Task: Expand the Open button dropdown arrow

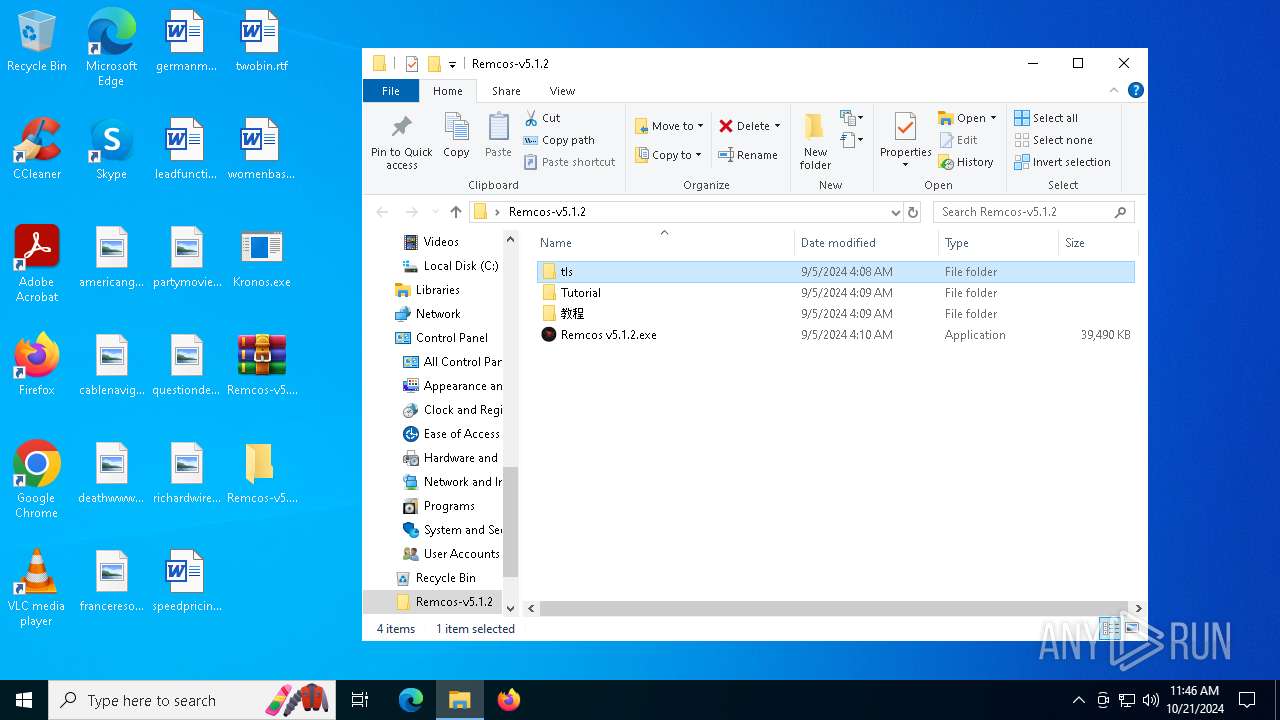Action: point(993,118)
